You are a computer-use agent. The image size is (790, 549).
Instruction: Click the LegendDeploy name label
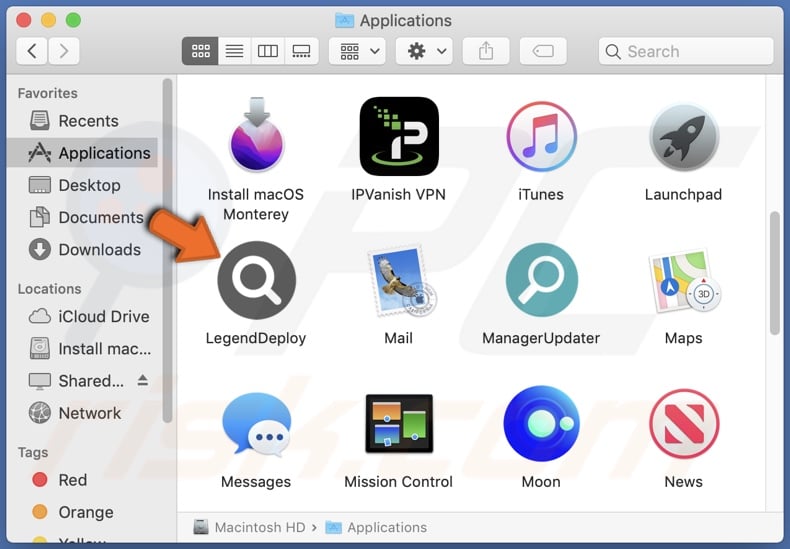pyautogui.click(x=256, y=338)
